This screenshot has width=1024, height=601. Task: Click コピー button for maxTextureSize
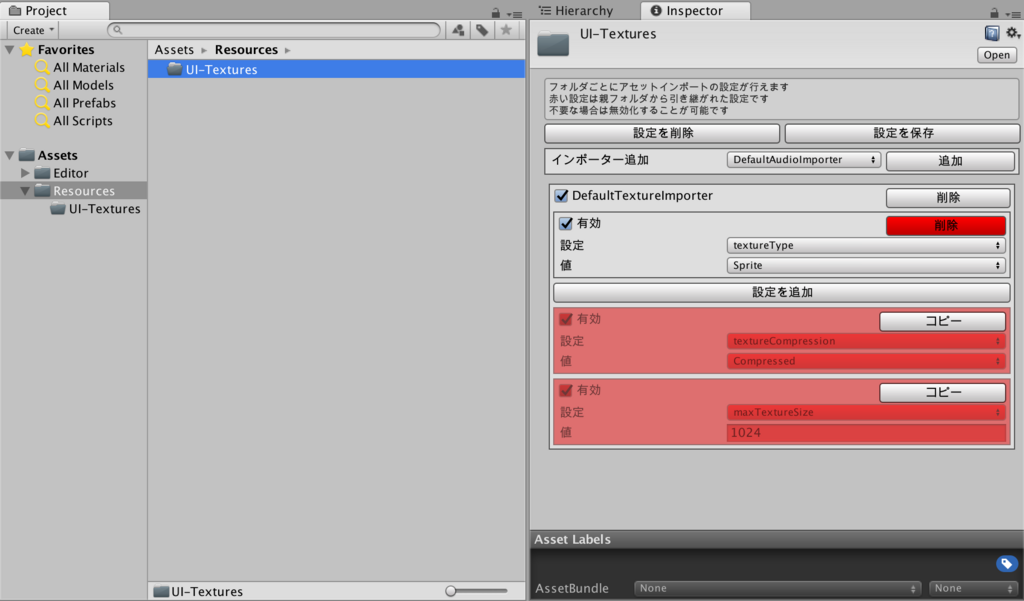tap(942, 393)
